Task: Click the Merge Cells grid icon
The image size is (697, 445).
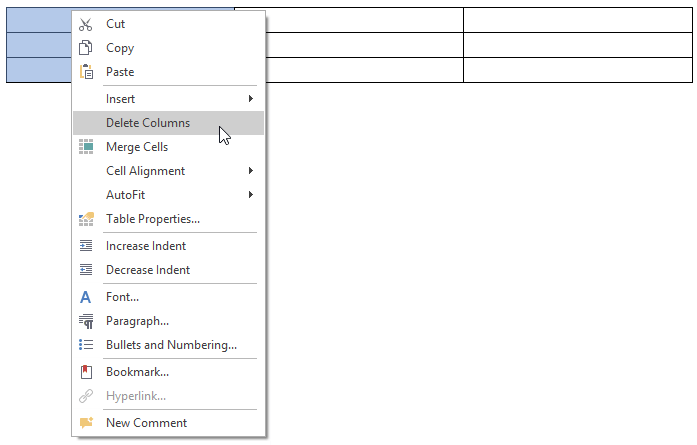Action: pos(86,147)
